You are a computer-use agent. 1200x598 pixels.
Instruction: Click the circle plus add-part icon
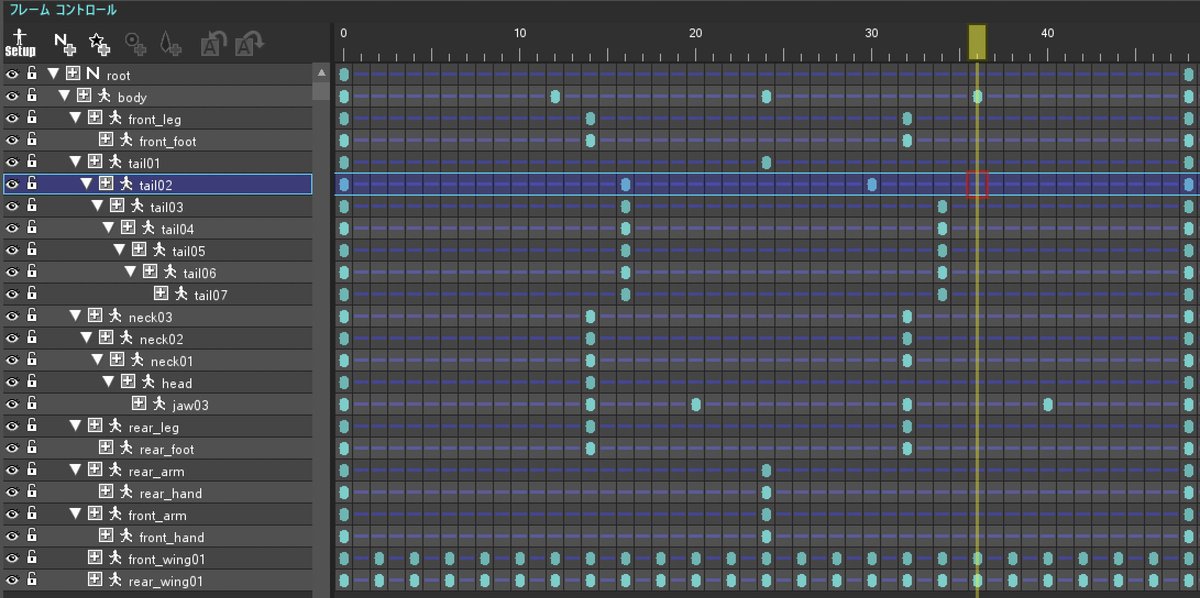(135, 43)
